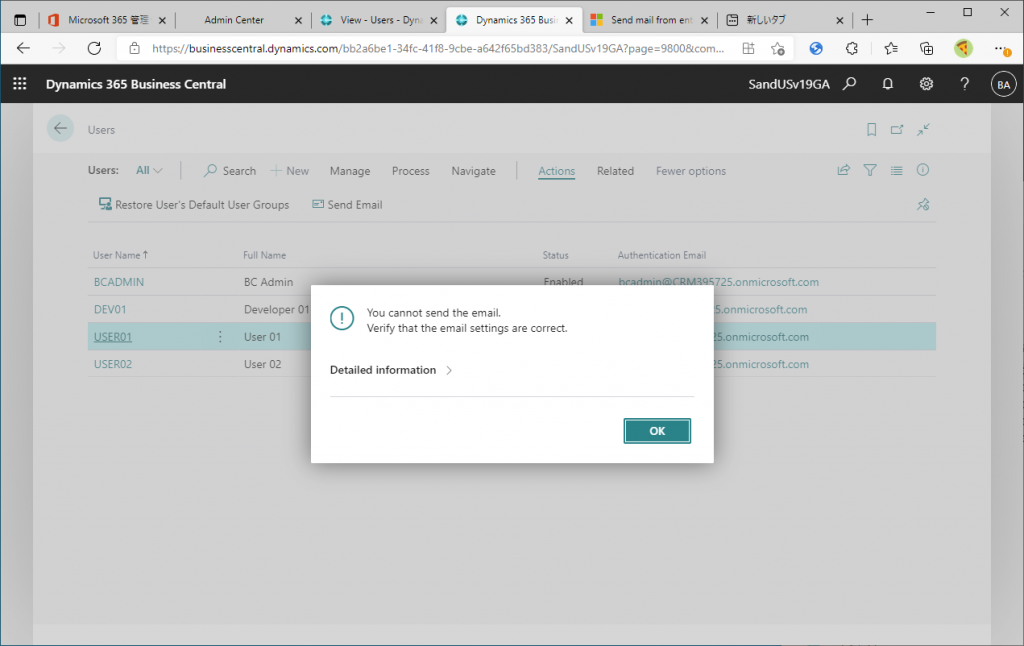Click the pin action bar icon
Viewport: 1024px width, 646px height.
tap(923, 204)
